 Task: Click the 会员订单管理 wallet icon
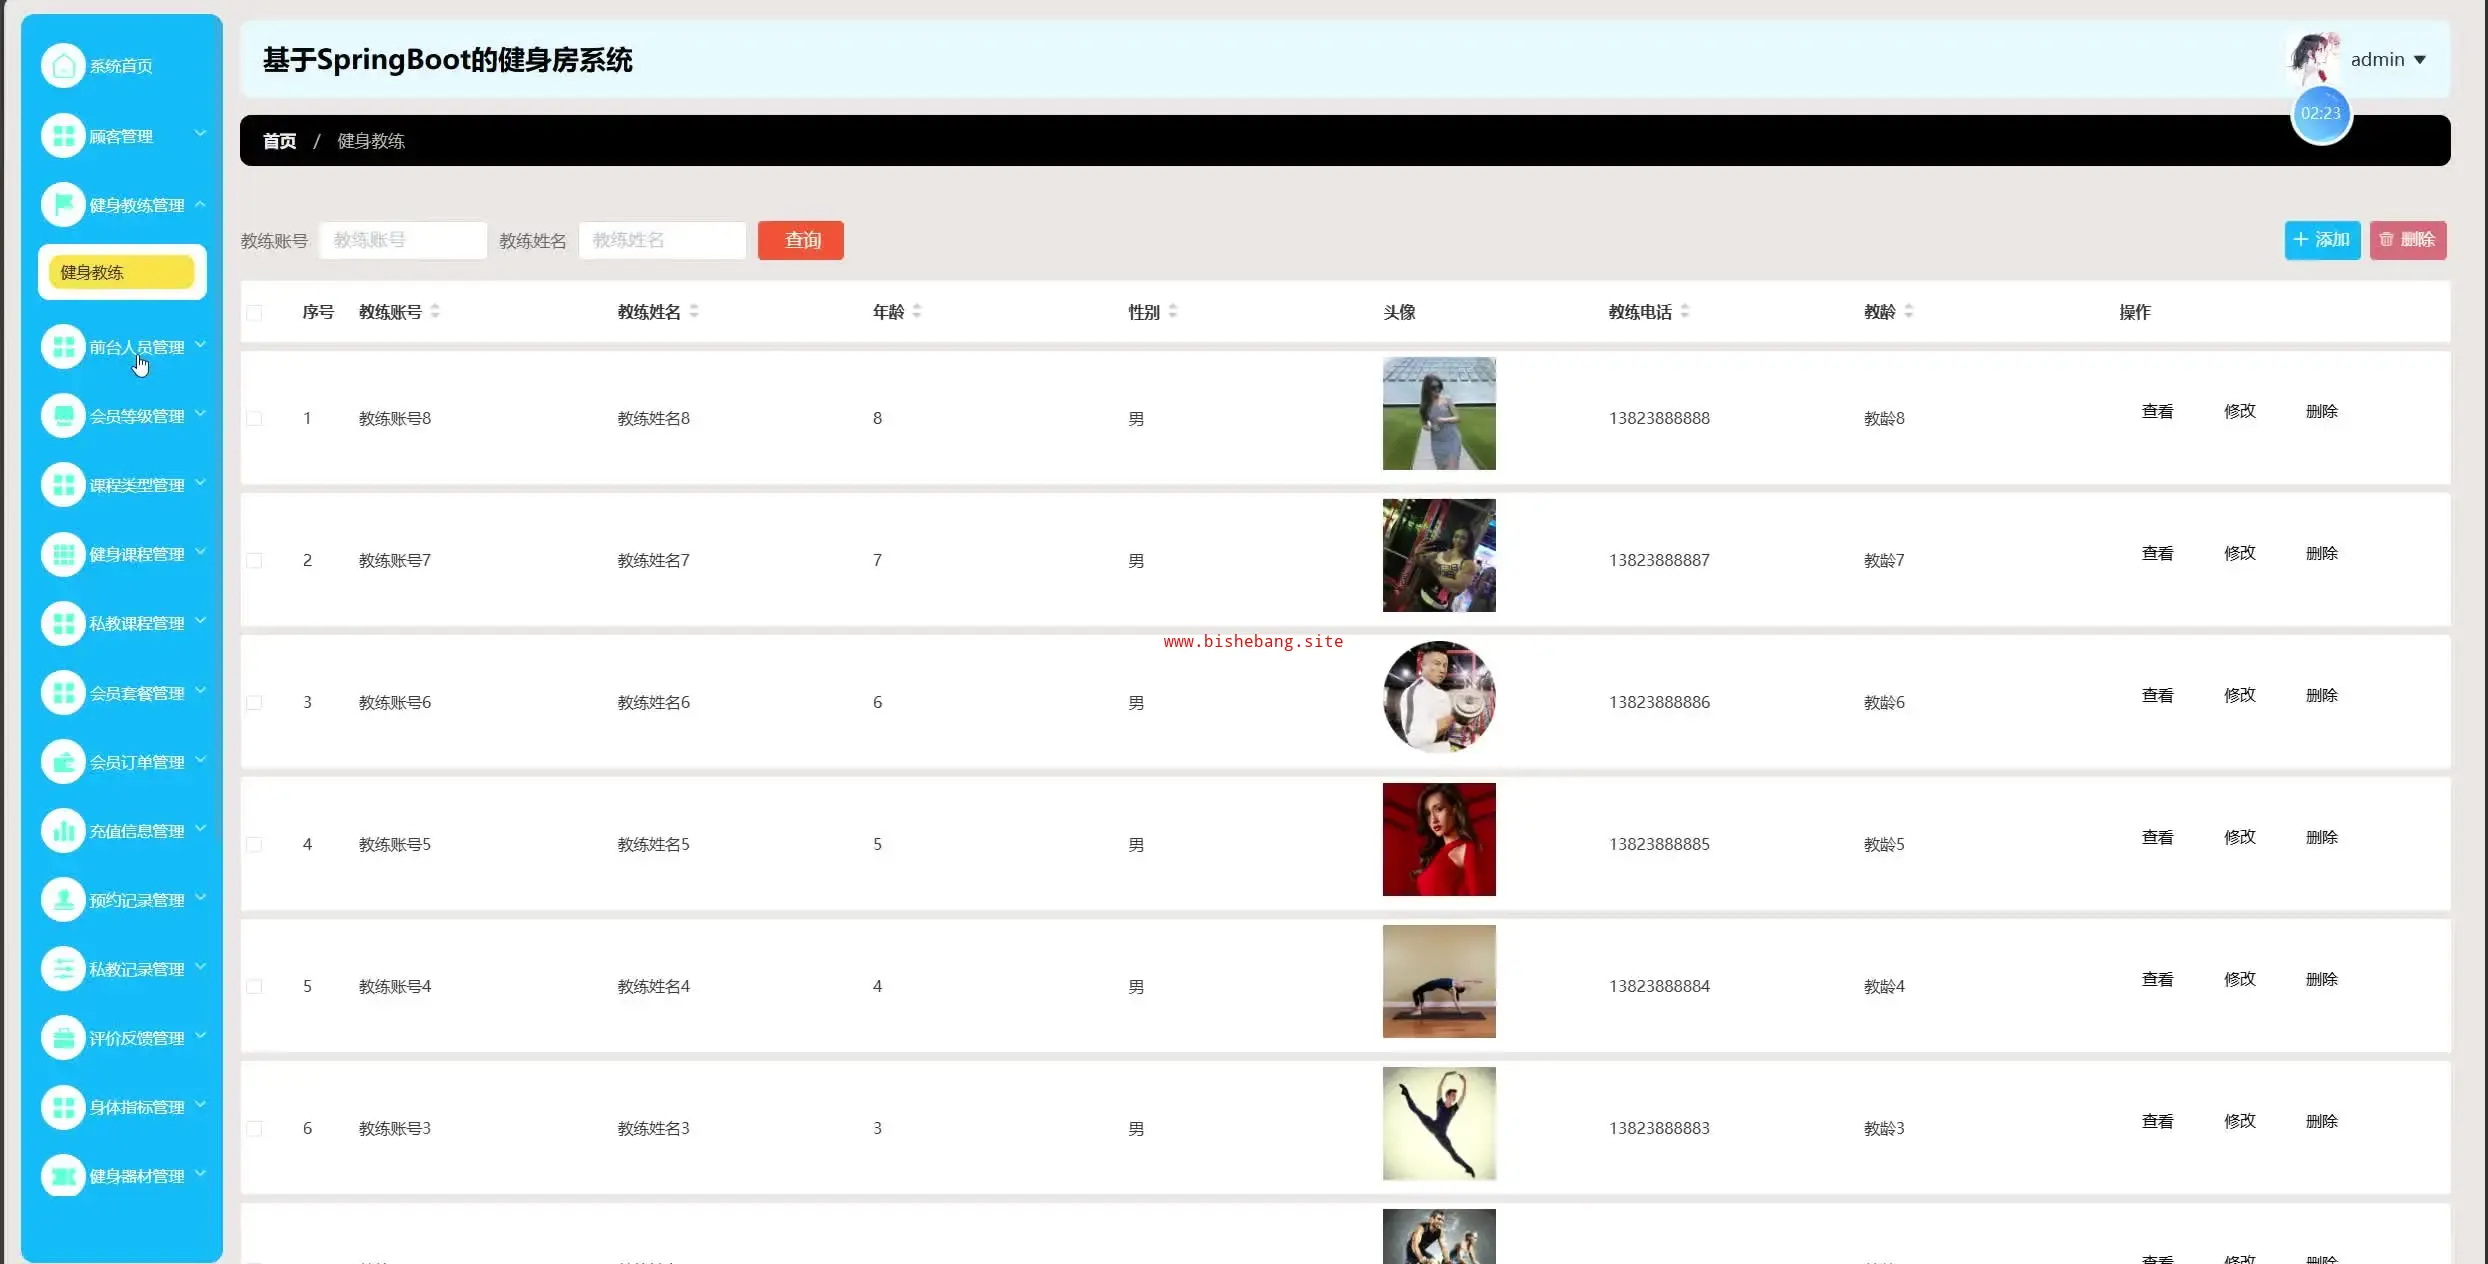point(63,762)
